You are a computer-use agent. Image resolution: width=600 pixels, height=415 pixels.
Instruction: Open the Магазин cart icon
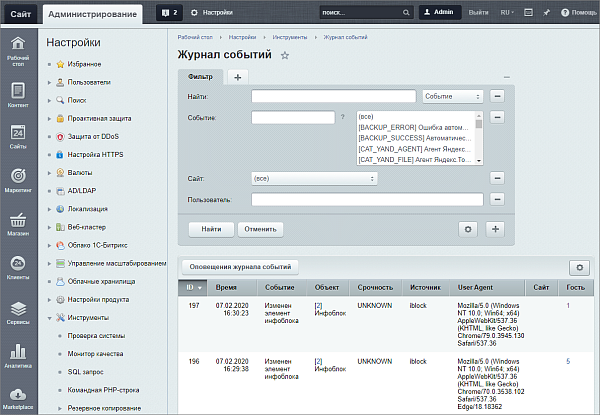[x=18, y=223]
